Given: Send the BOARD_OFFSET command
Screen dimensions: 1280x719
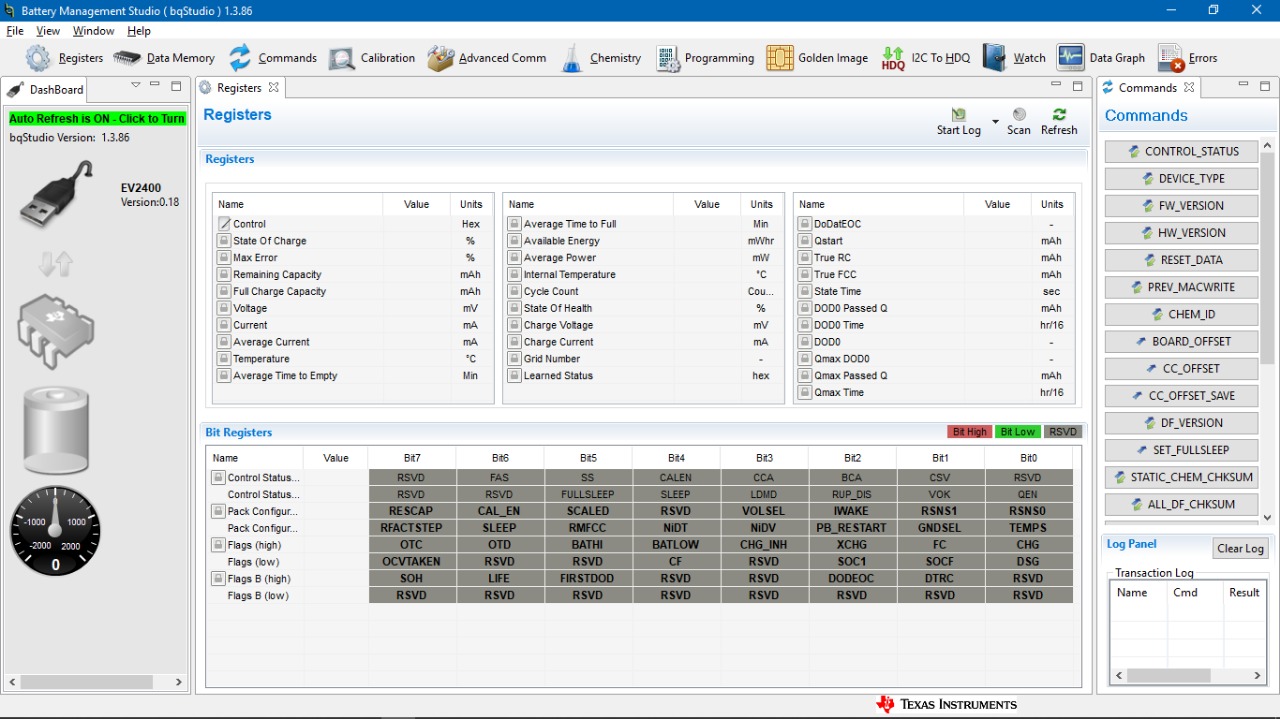Looking at the screenshot, I should point(1182,341).
